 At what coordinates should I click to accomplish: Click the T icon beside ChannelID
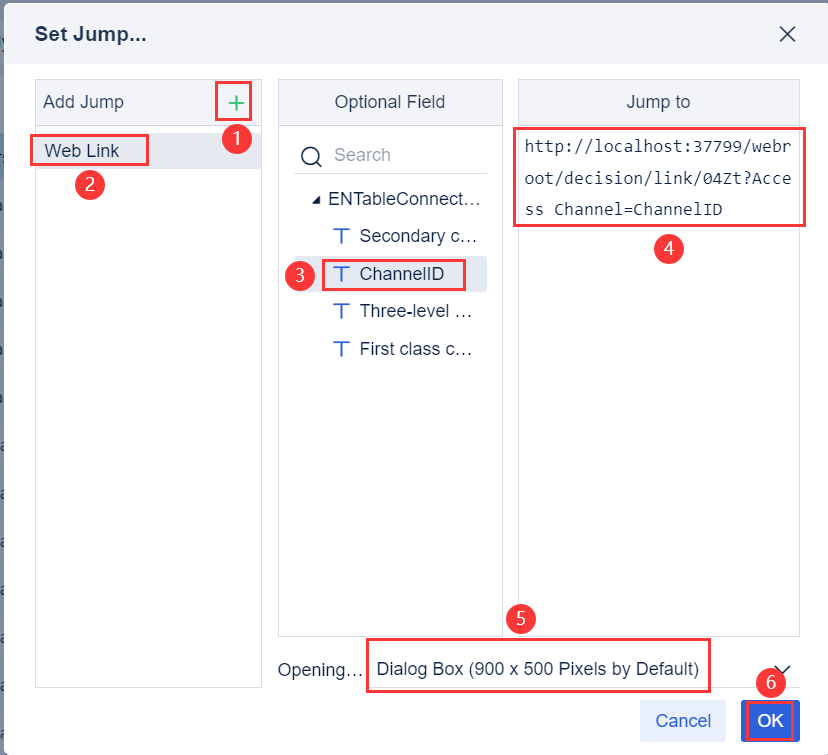click(x=341, y=273)
